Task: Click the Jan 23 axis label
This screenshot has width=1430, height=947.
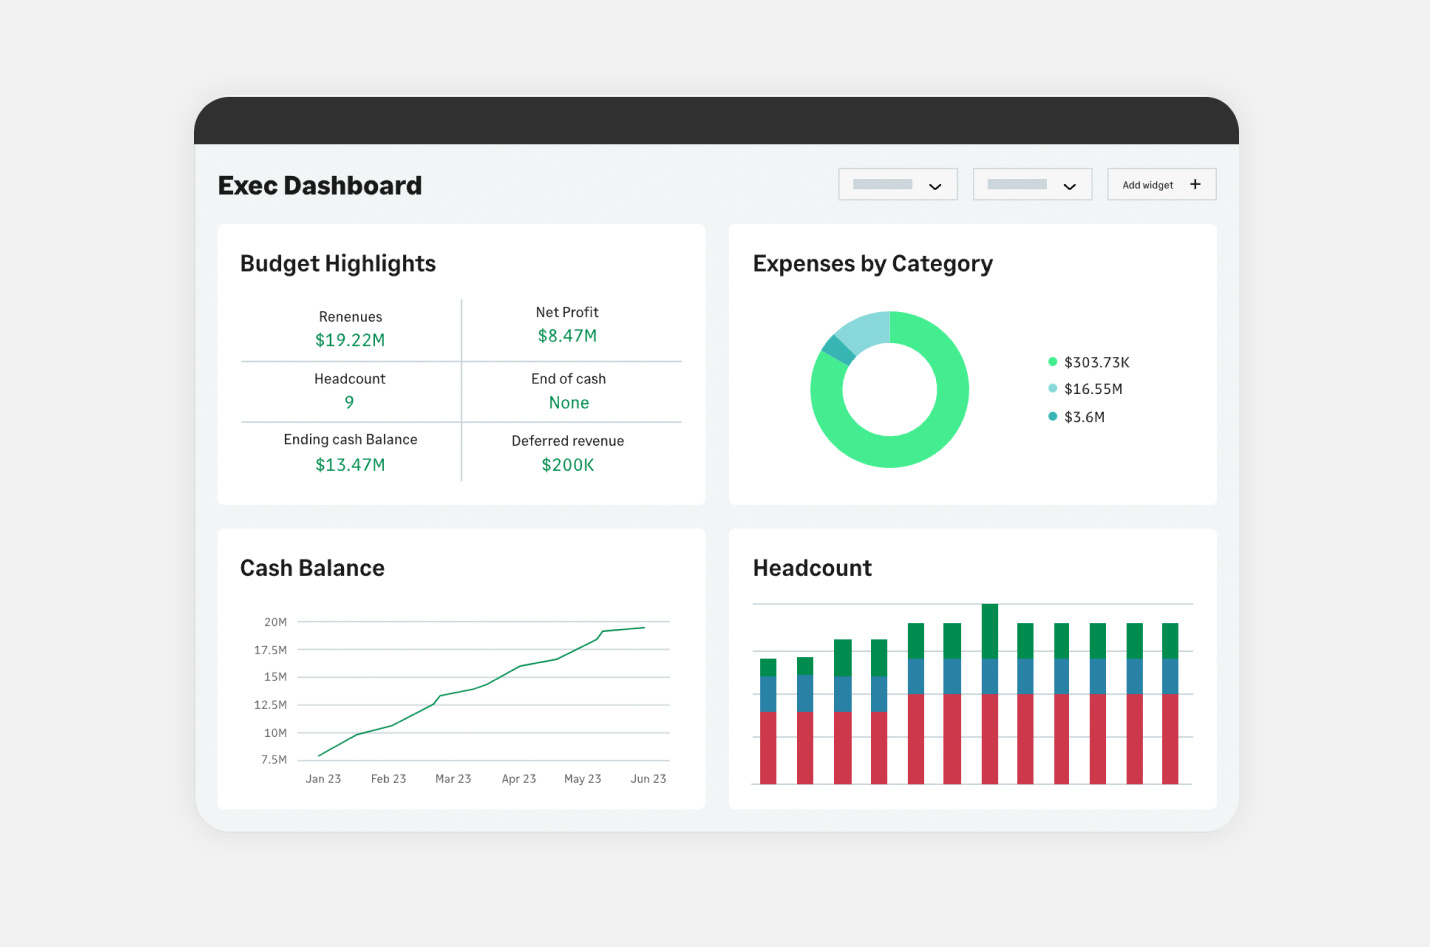Action: (323, 778)
